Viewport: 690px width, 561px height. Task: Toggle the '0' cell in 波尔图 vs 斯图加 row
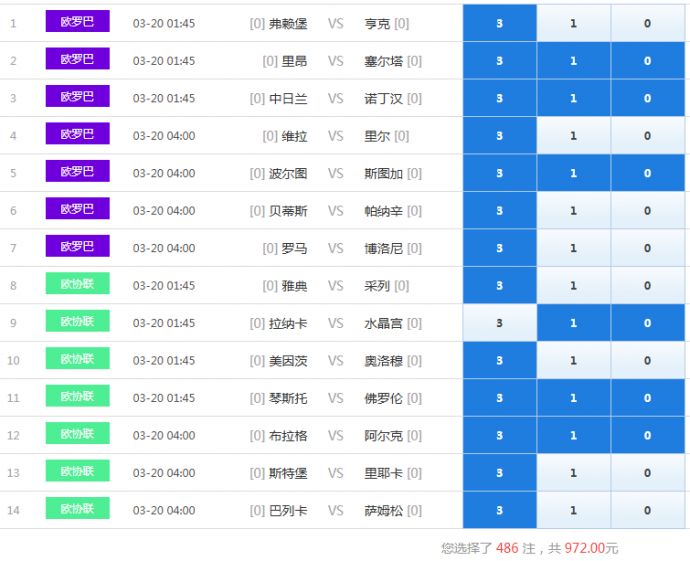[647, 173]
